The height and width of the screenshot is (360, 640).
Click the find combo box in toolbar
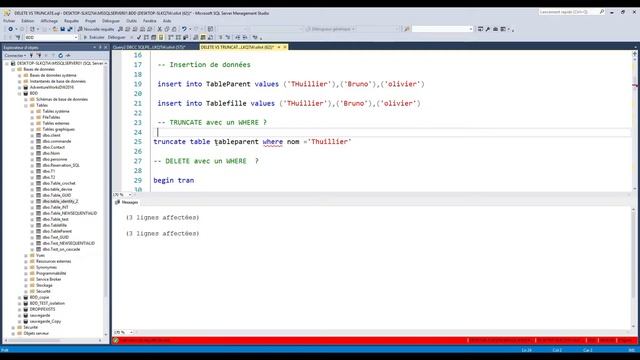[442, 29]
